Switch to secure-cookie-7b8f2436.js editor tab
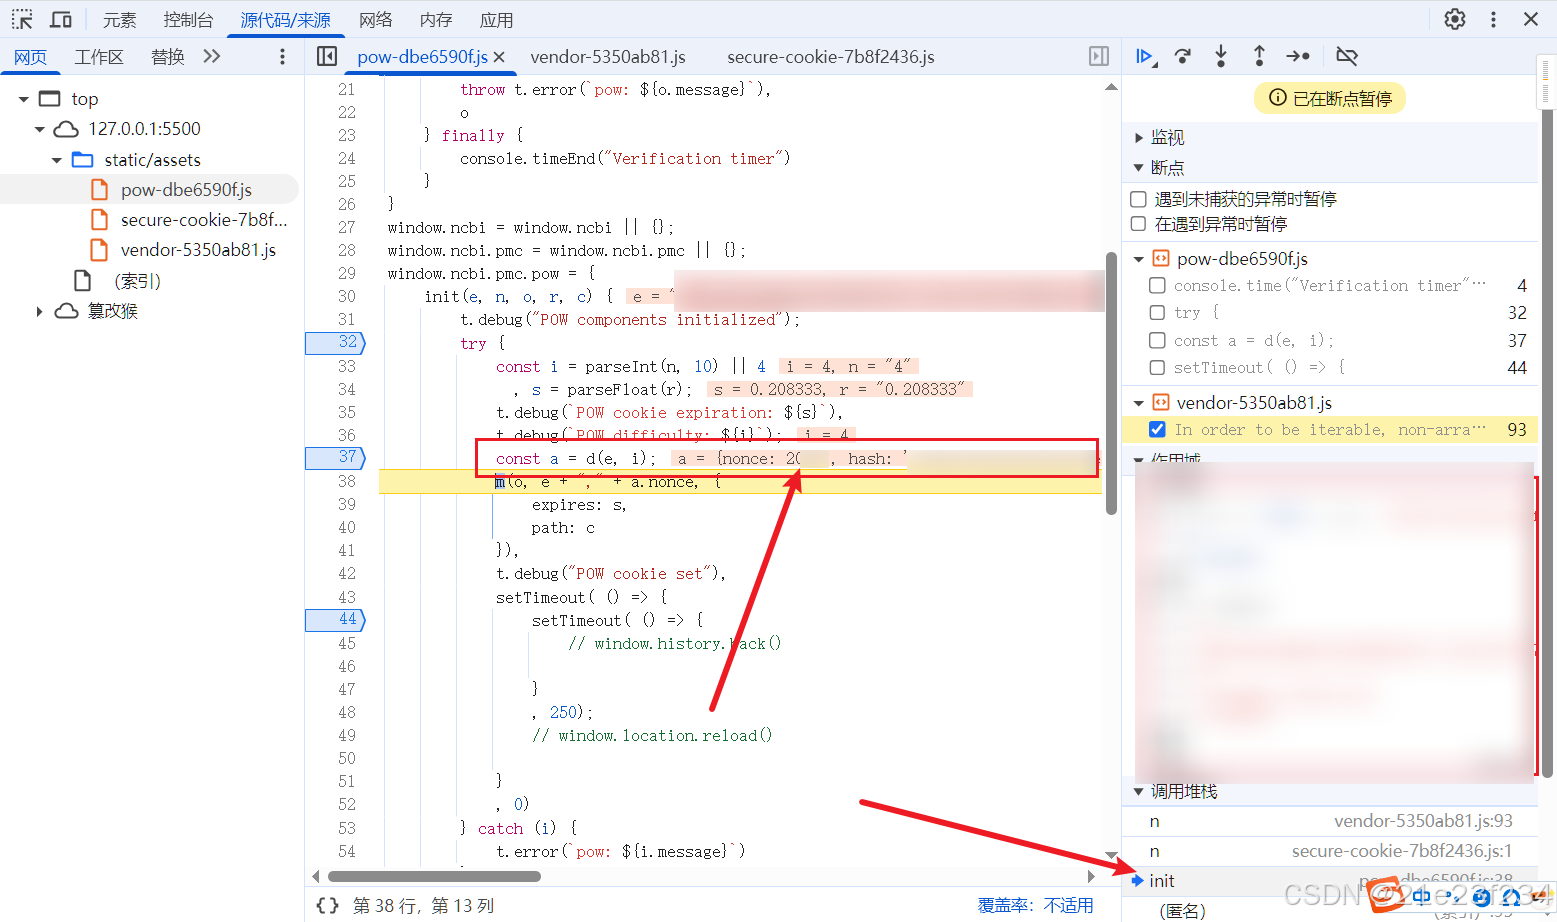Screen dimensions: 1557x922 coord(831,57)
